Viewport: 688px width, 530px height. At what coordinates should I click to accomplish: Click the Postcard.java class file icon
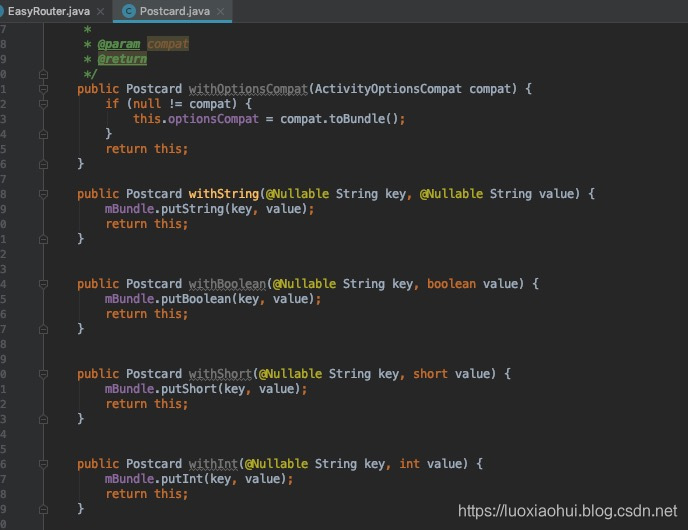point(129,11)
